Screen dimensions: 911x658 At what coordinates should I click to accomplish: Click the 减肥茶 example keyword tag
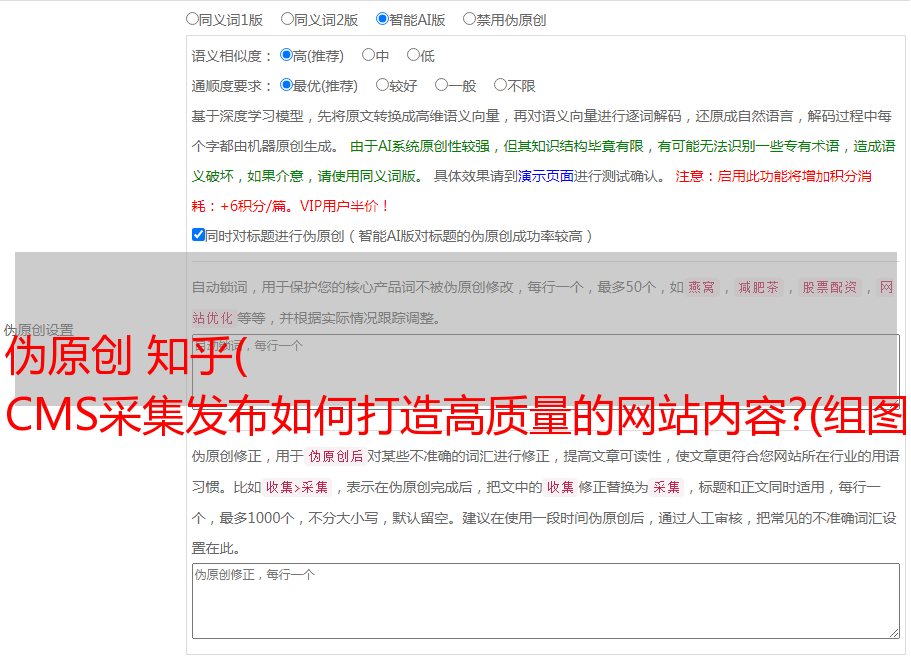pos(759,287)
